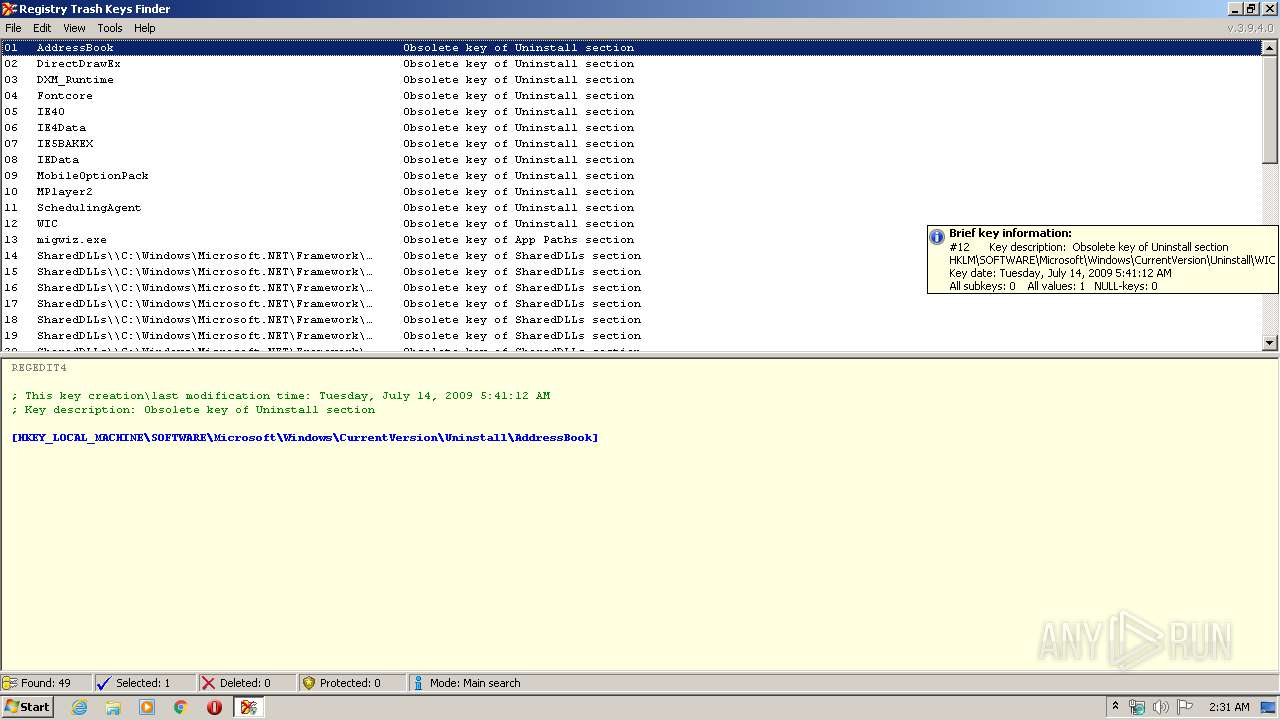
Task: Click the list scrollbar down arrow
Action: 1270,343
